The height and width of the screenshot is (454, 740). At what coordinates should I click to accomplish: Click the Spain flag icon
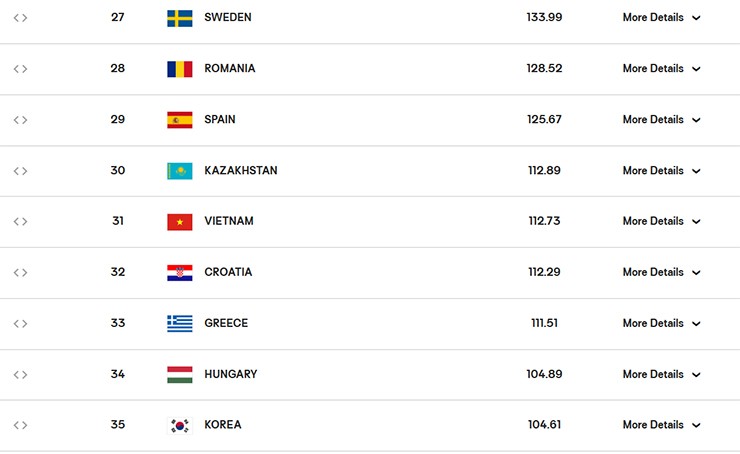[180, 120]
